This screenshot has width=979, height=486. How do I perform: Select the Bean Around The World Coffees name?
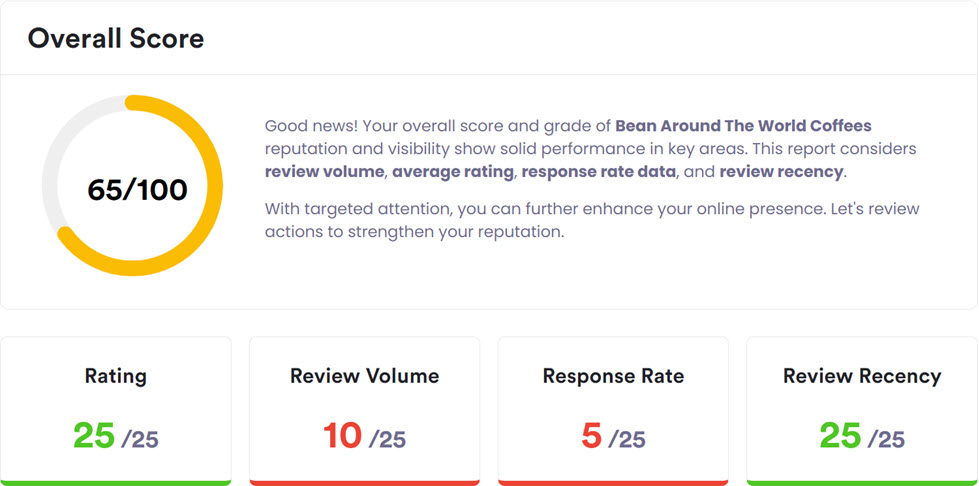click(x=743, y=126)
